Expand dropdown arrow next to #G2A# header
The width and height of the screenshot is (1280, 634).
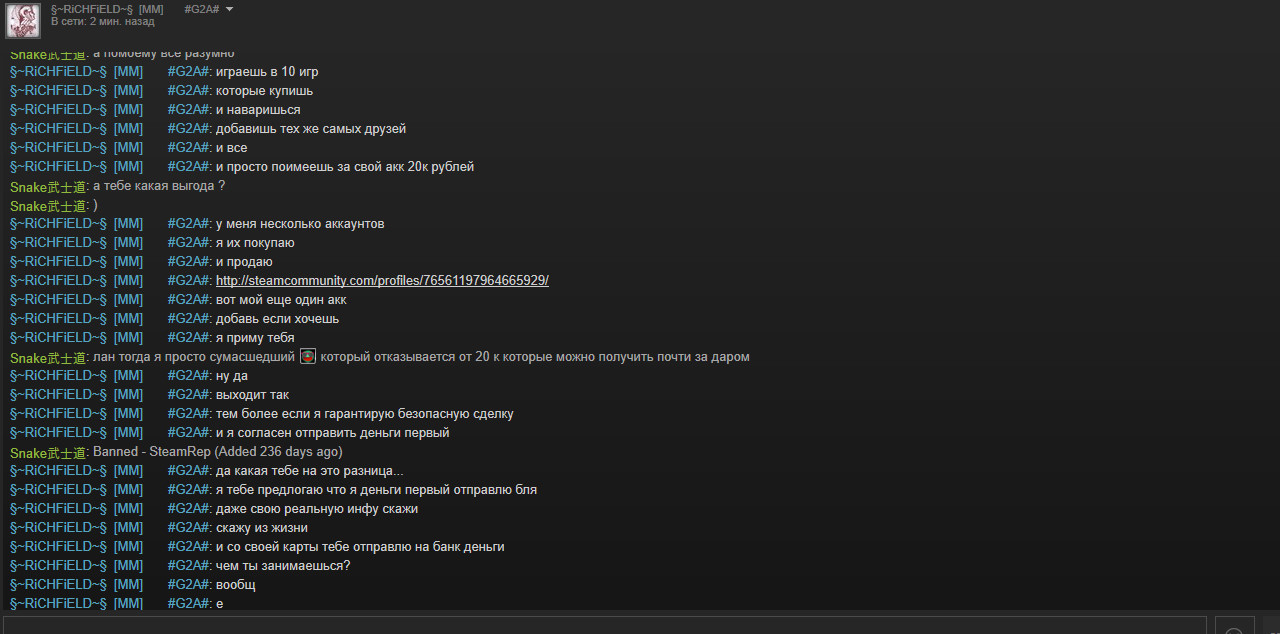pos(229,9)
